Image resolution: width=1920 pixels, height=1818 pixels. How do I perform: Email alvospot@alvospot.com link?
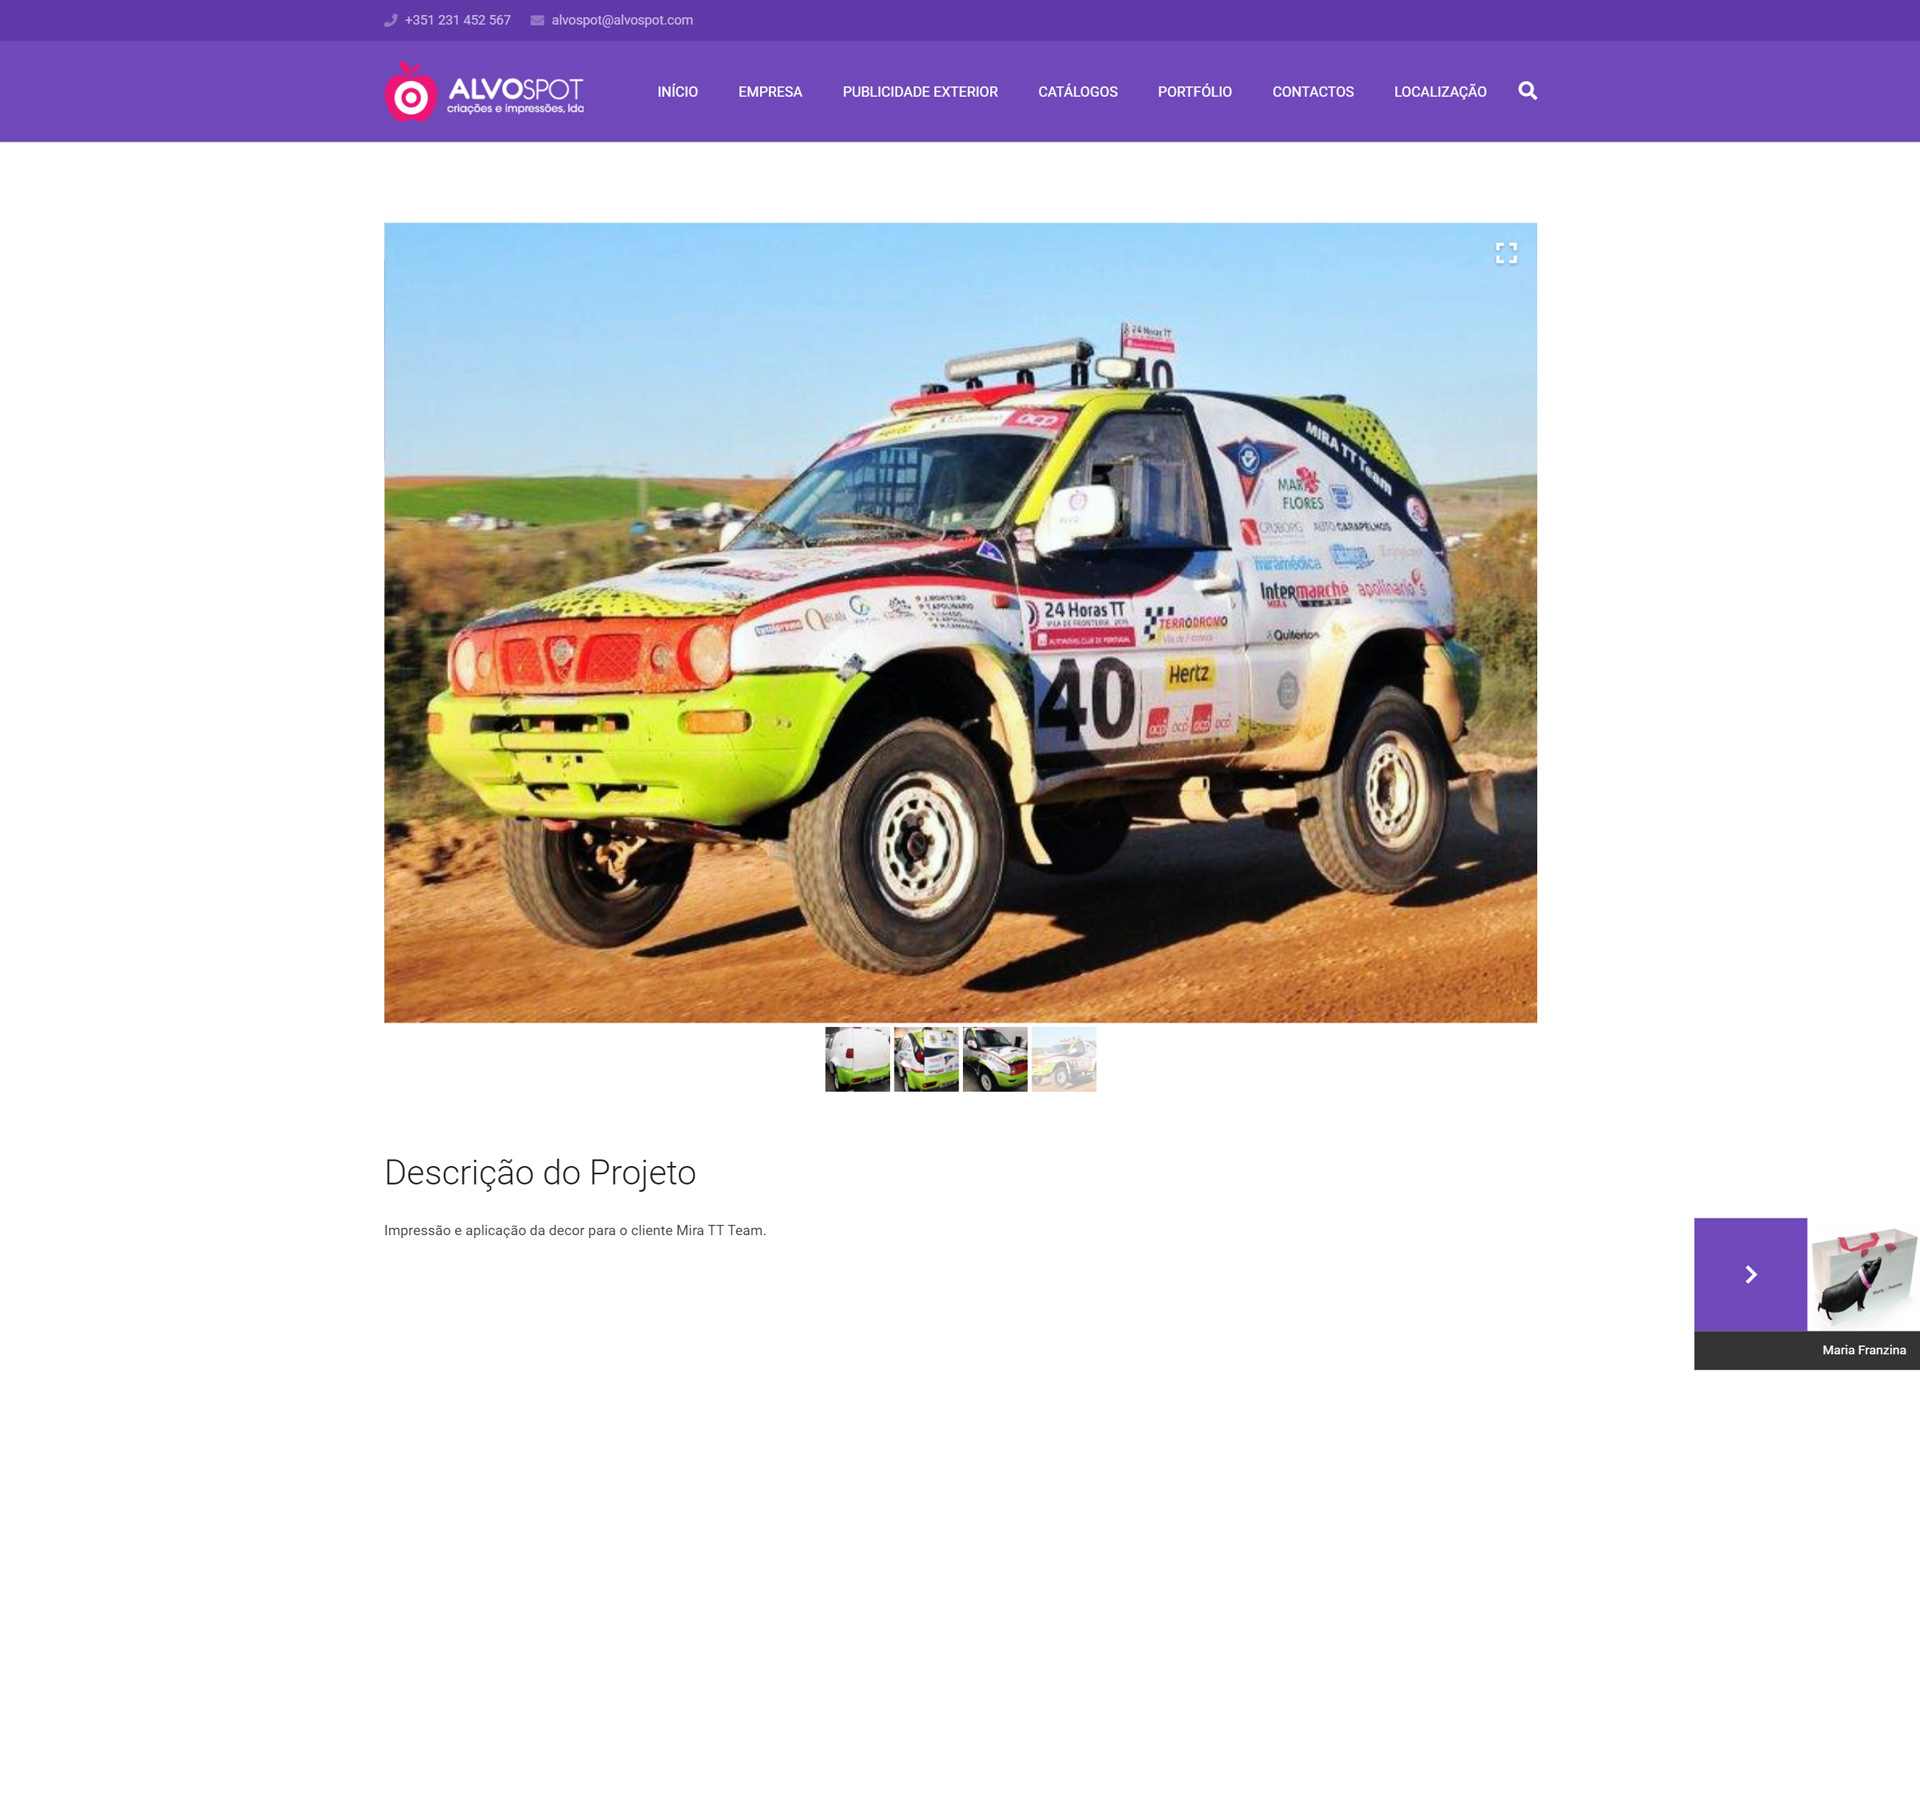[622, 20]
